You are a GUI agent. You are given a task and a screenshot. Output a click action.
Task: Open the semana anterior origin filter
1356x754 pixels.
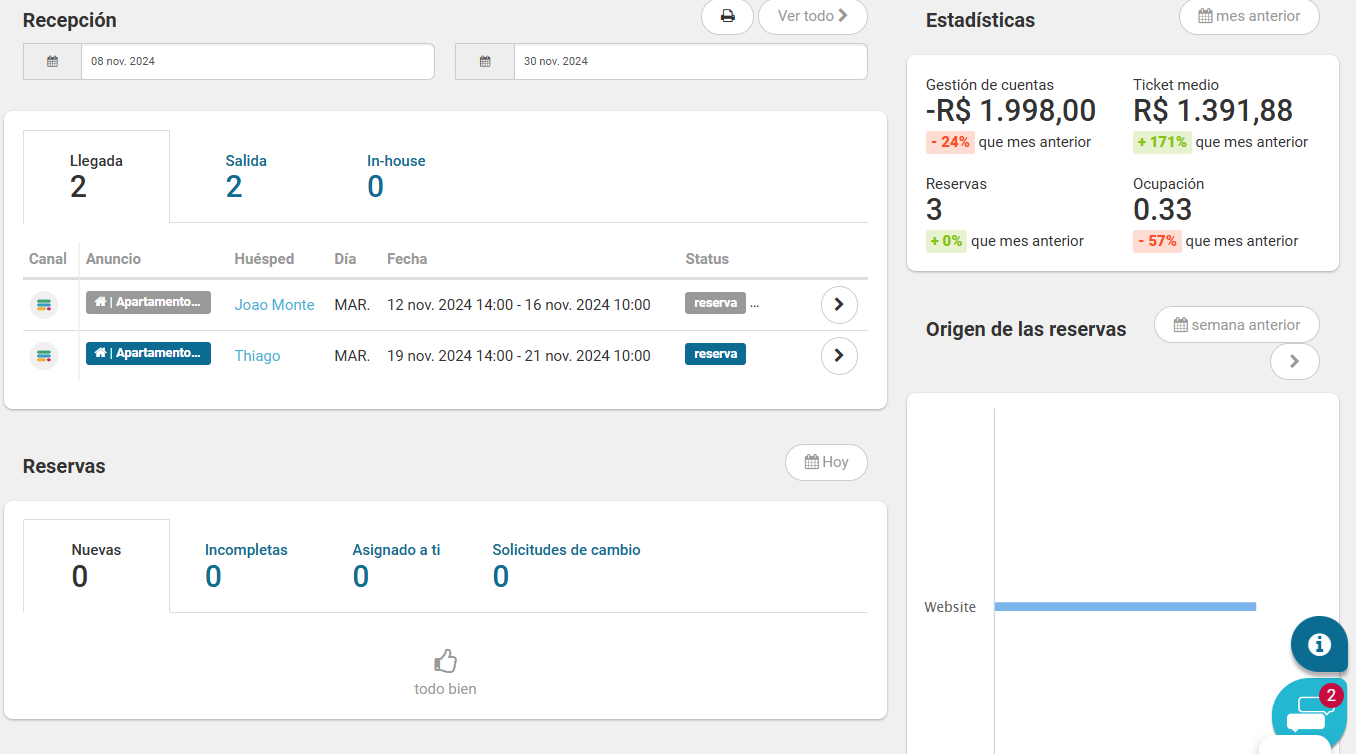click(x=1236, y=325)
